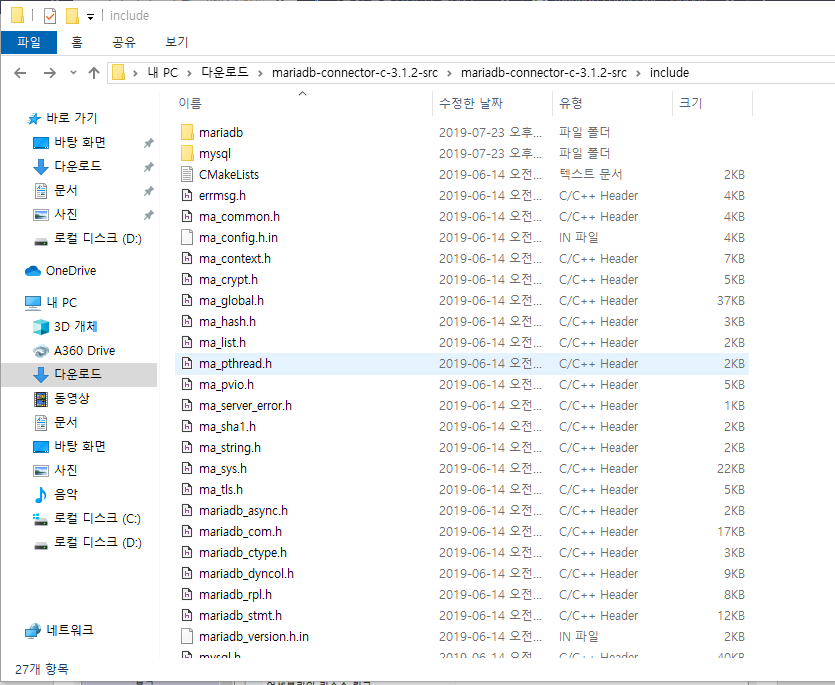Open the 보기 ribbon tab
Viewport: 835px width, 685px height.
coord(177,43)
